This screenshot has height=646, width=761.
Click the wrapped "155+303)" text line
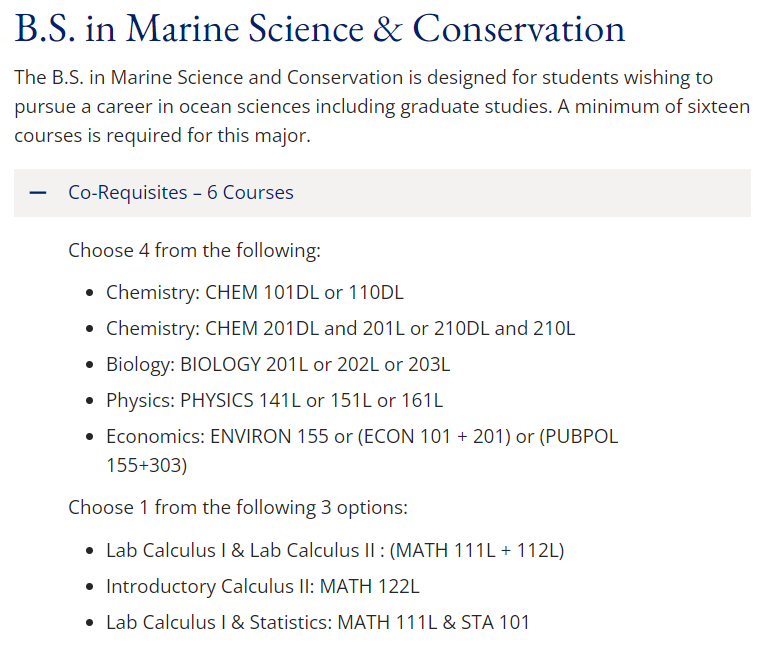(x=146, y=465)
